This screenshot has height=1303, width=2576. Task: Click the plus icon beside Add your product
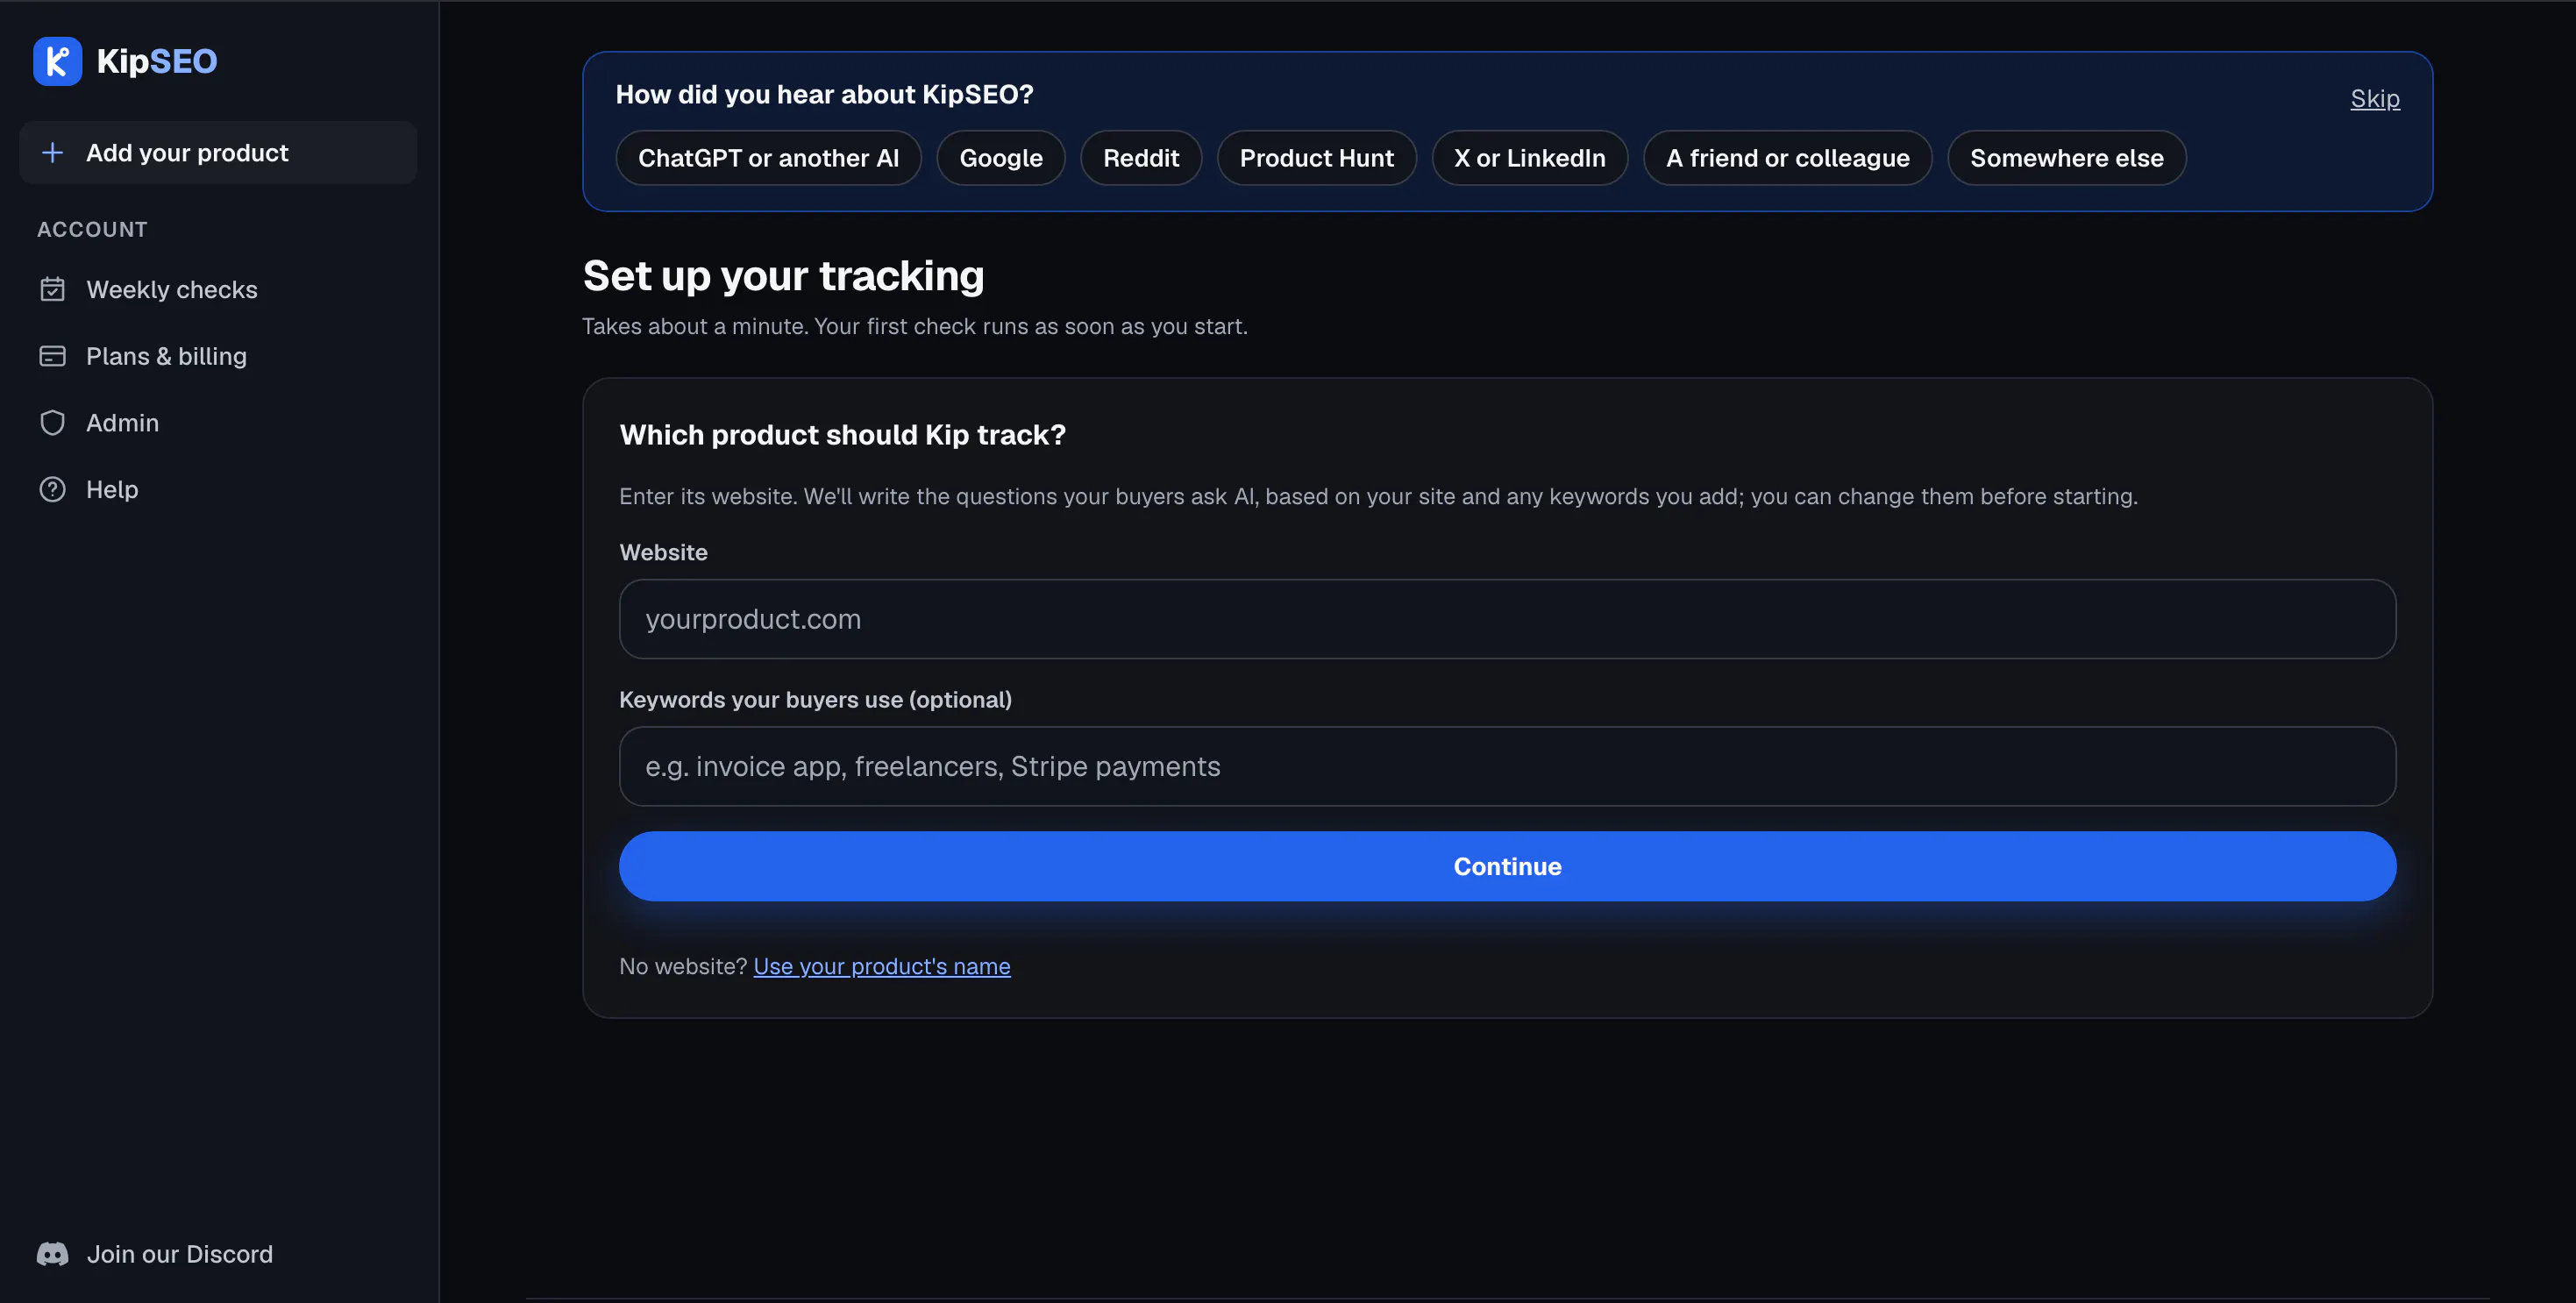[52, 152]
